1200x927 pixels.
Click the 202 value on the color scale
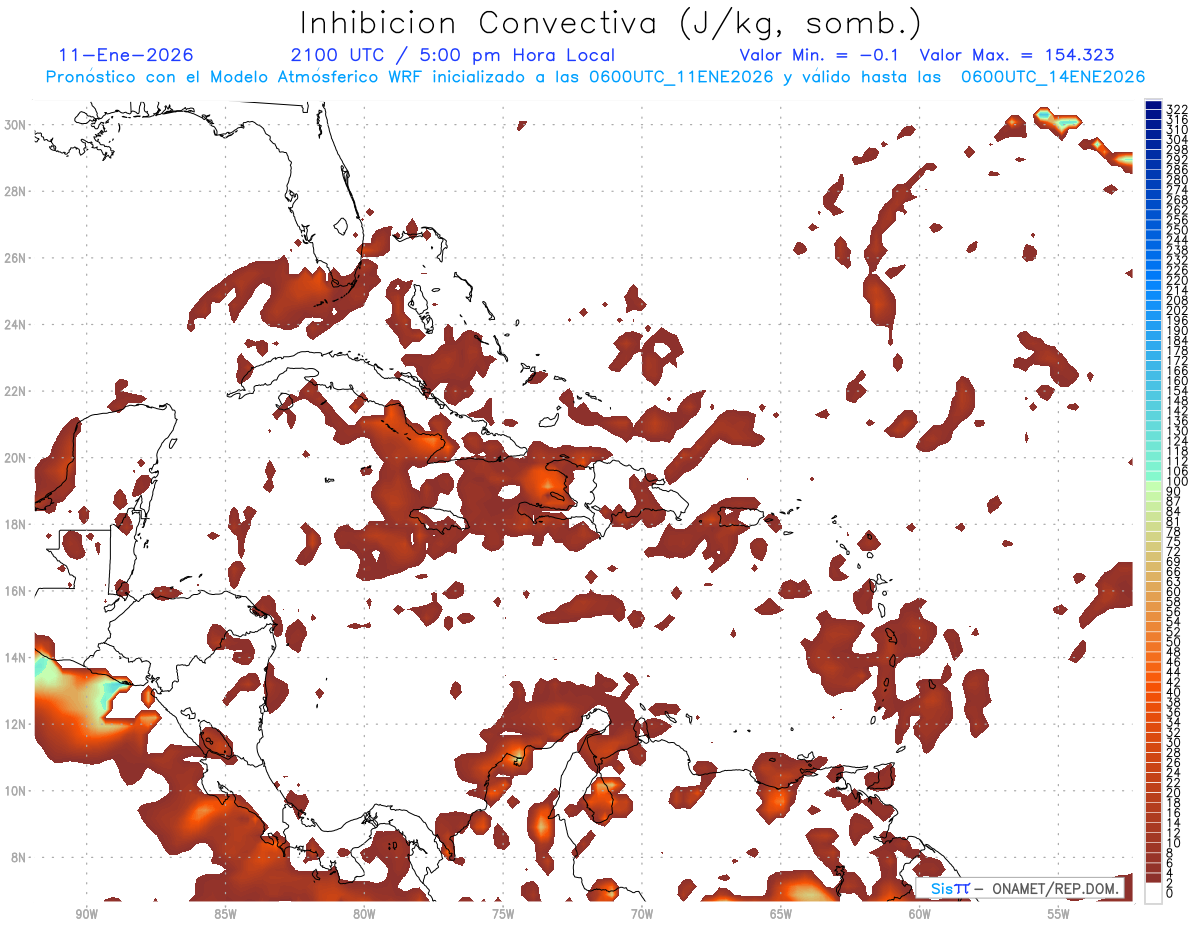(x=1177, y=310)
